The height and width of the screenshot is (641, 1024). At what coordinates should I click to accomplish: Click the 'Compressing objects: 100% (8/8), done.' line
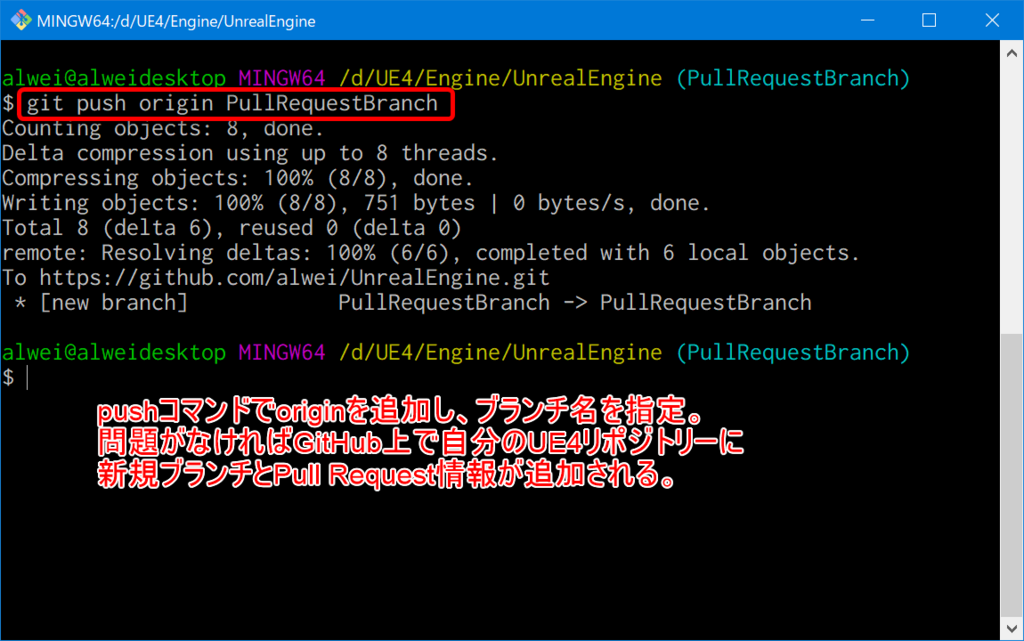click(238, 178)
